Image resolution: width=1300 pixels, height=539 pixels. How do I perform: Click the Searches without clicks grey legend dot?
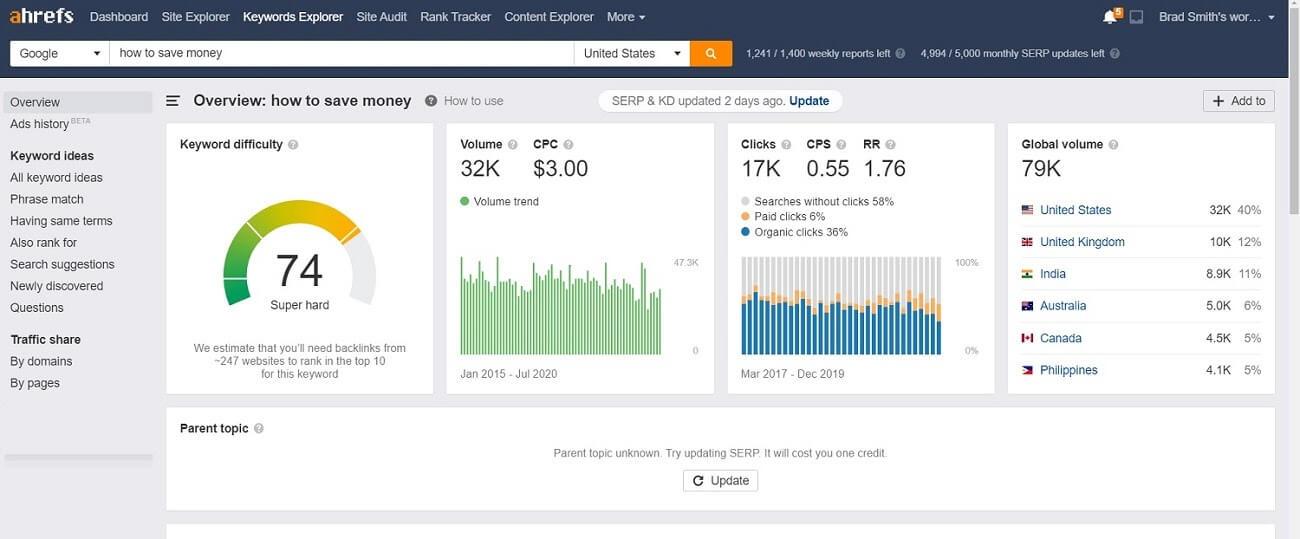click(x=746, y=202)
